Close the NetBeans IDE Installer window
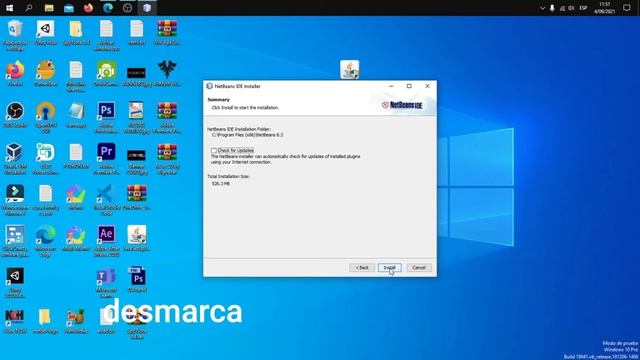Viewport: 640px width, 360px height. (x=427, y=86)
